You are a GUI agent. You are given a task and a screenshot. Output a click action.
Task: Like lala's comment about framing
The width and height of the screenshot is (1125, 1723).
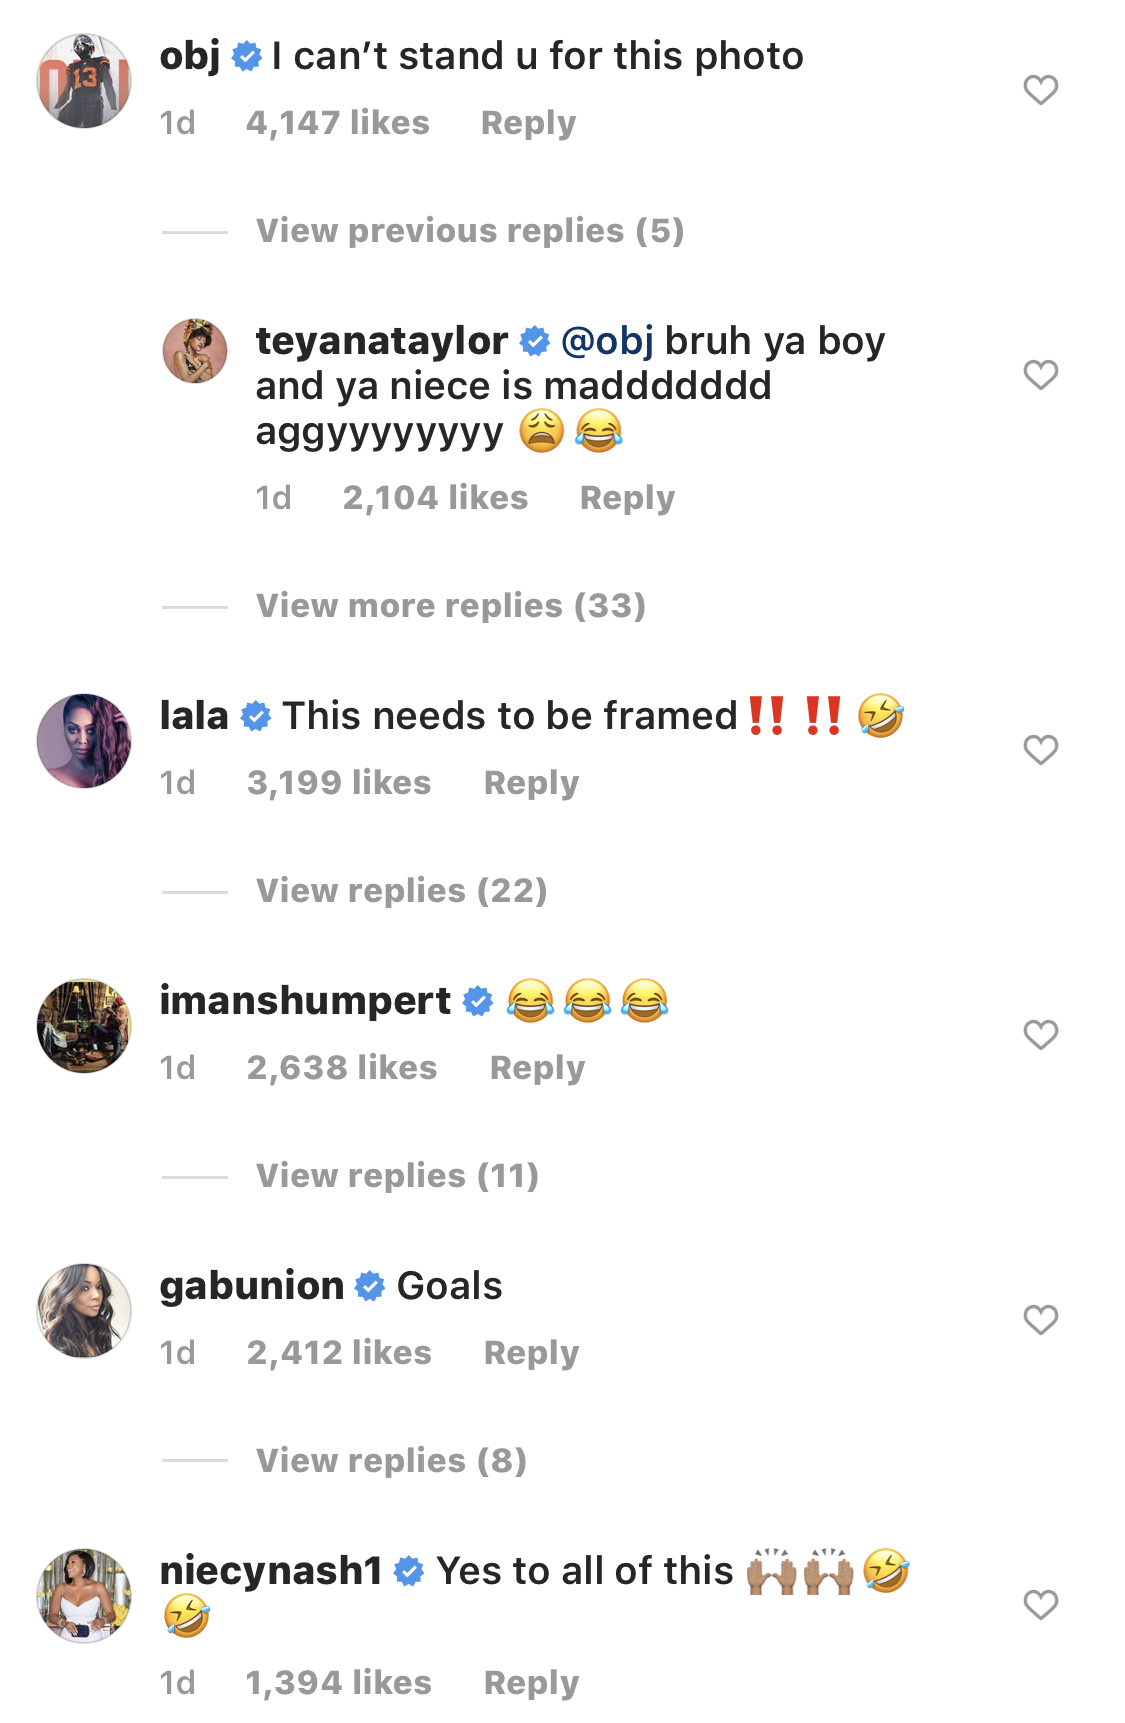[1040, 750]
